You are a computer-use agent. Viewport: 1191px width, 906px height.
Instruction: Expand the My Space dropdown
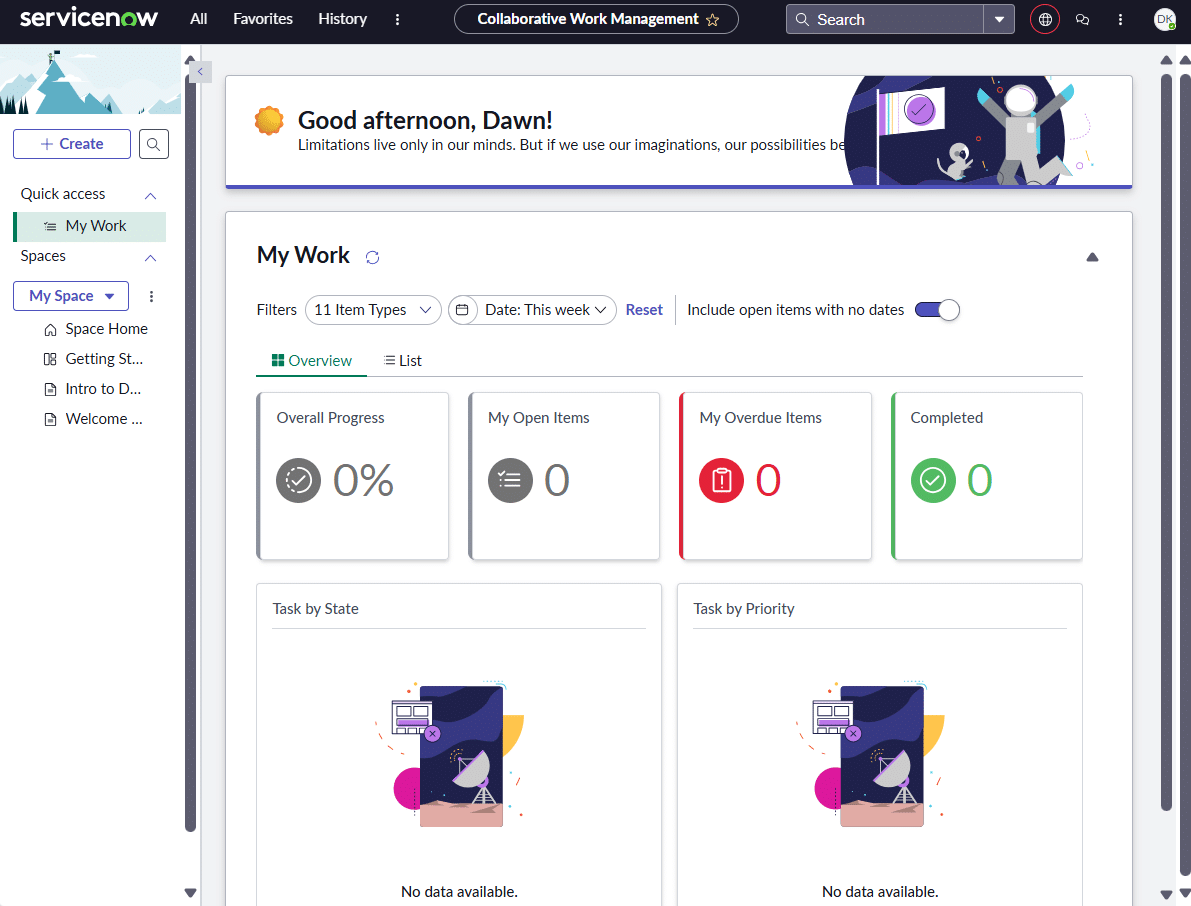(71, 296)
